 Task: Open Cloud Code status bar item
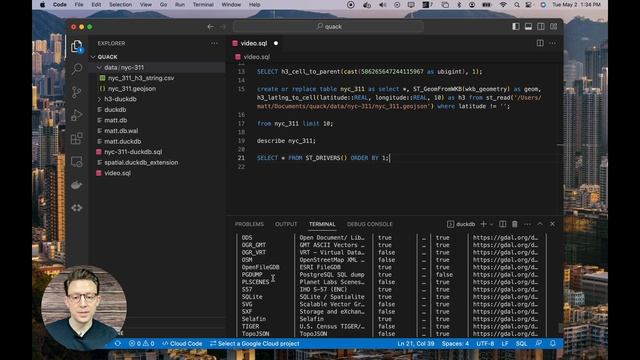182,344
